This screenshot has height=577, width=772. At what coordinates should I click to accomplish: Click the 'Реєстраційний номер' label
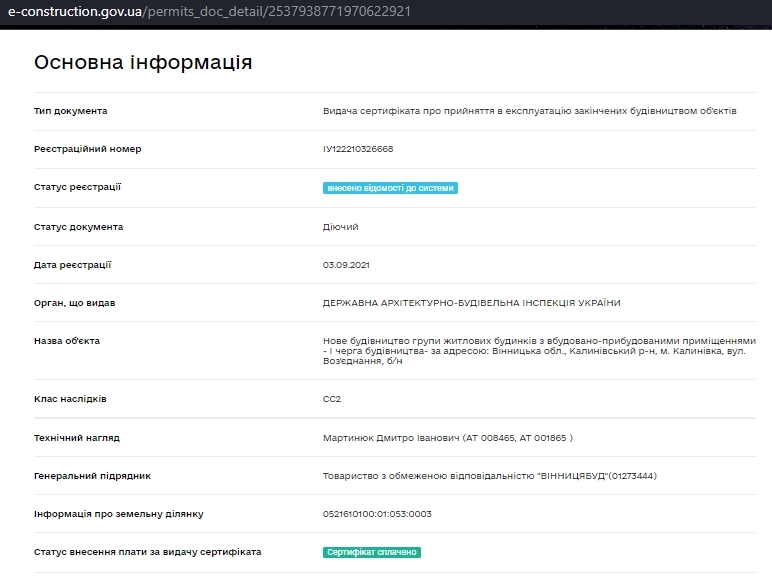[x=88, y=149]
